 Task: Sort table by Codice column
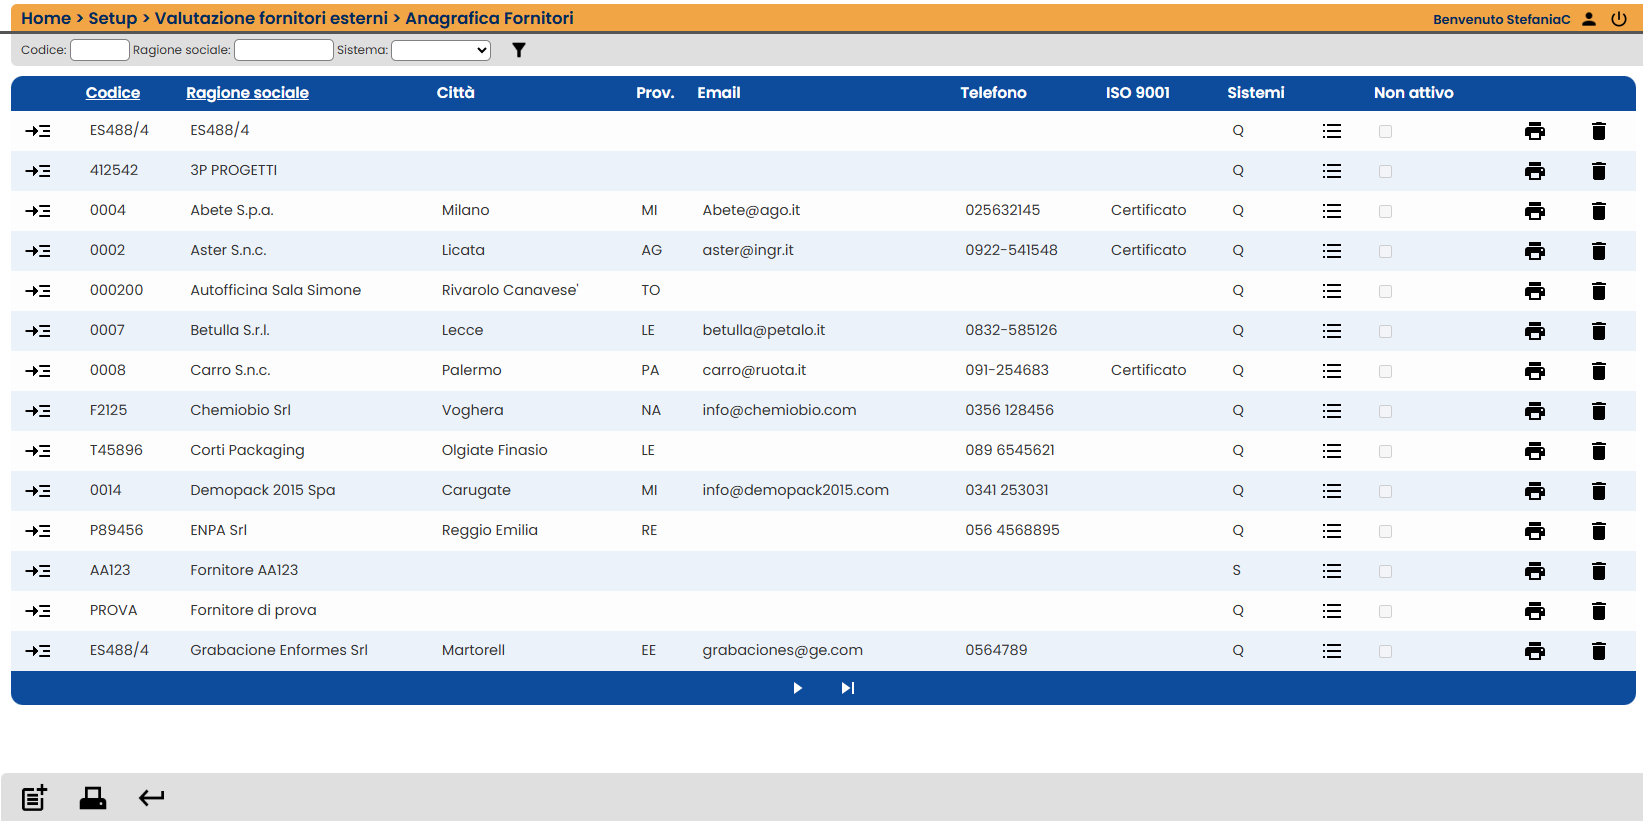pos(113,93)
